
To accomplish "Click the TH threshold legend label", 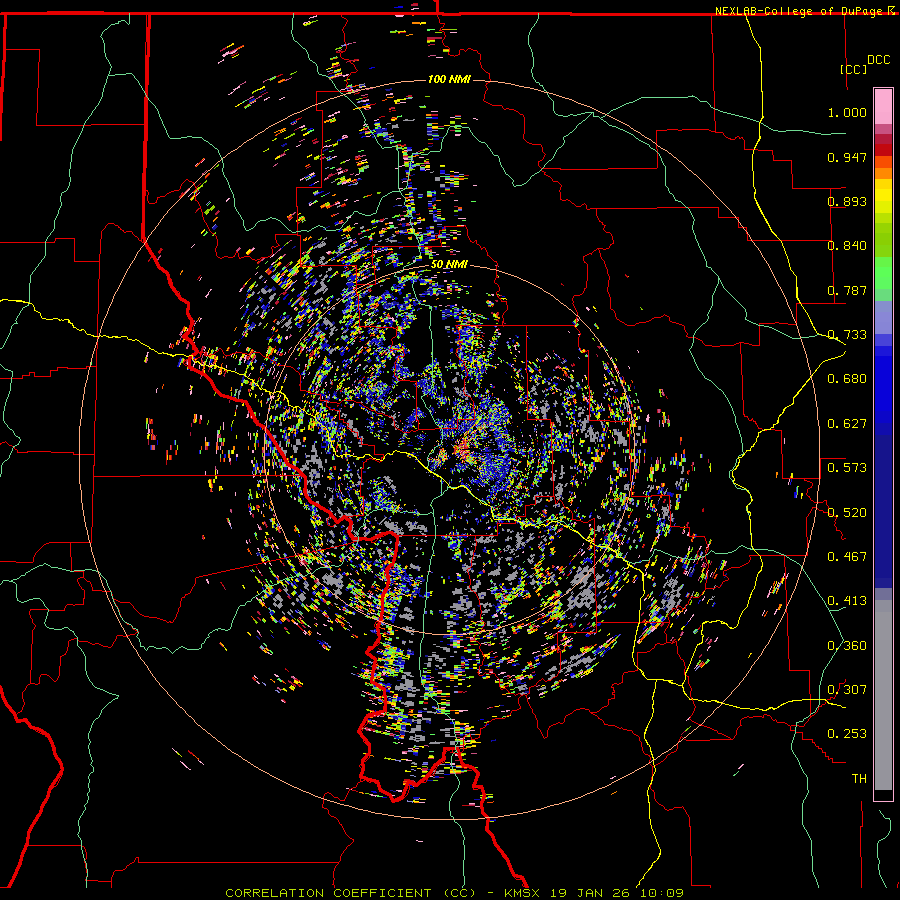I will 859,779.
